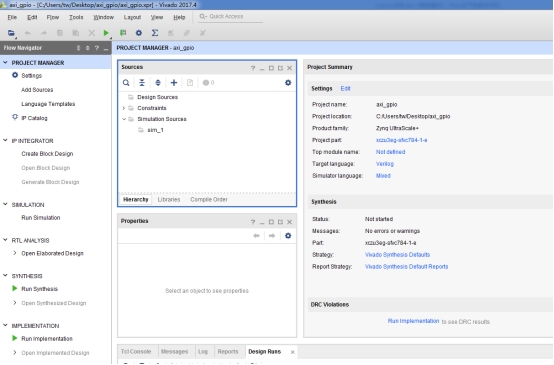The image size is (554, 365).
Task: Click the Paste toolbar icon
Action: click(76, 33)
